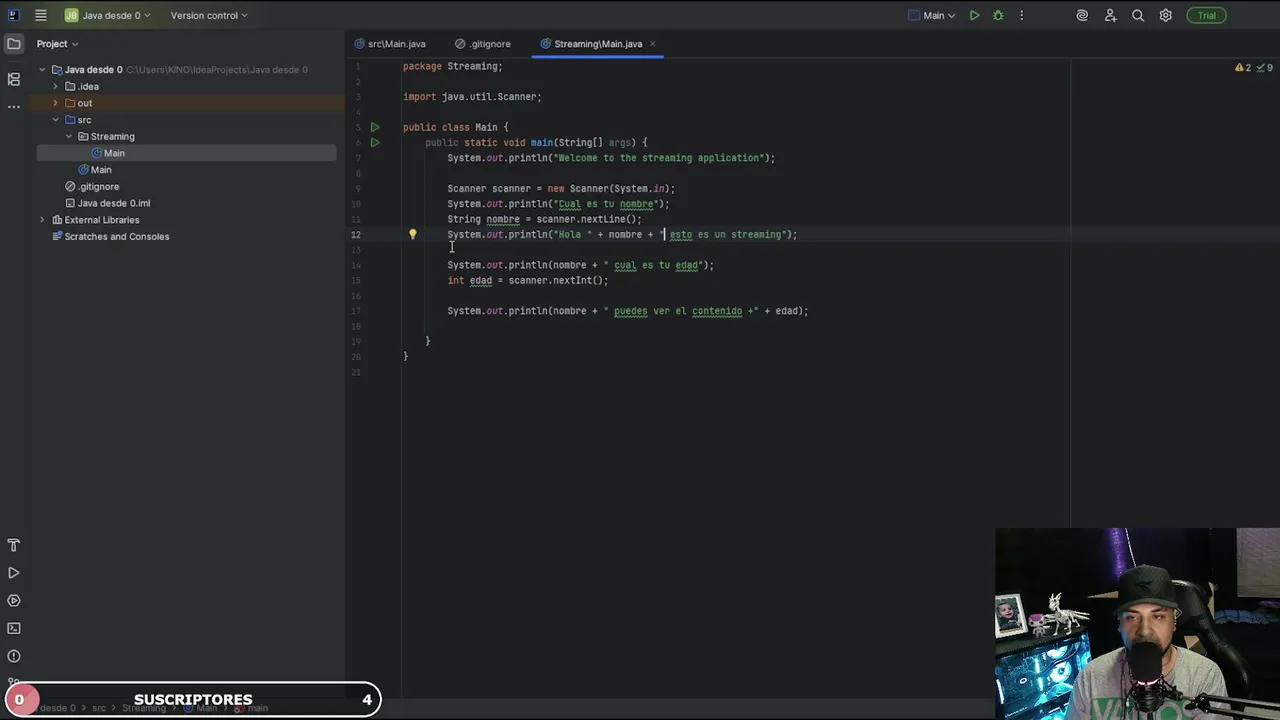Open Search Everywhere magnifier
1280x720 pixels.
[1138, 15]
